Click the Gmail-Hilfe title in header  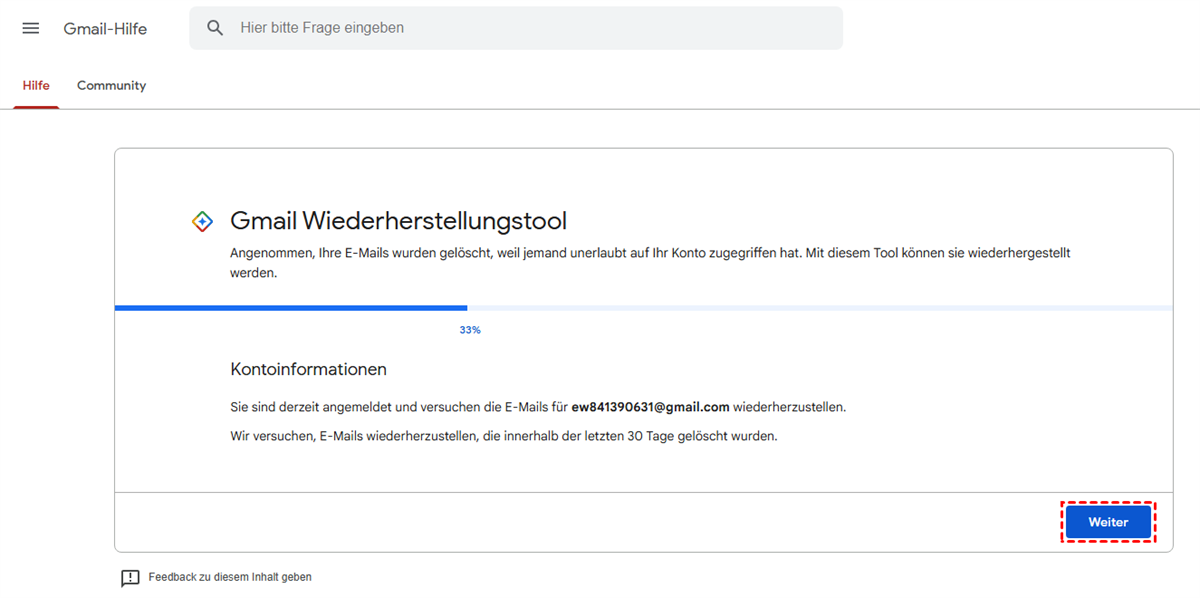(x=105, y=29)
